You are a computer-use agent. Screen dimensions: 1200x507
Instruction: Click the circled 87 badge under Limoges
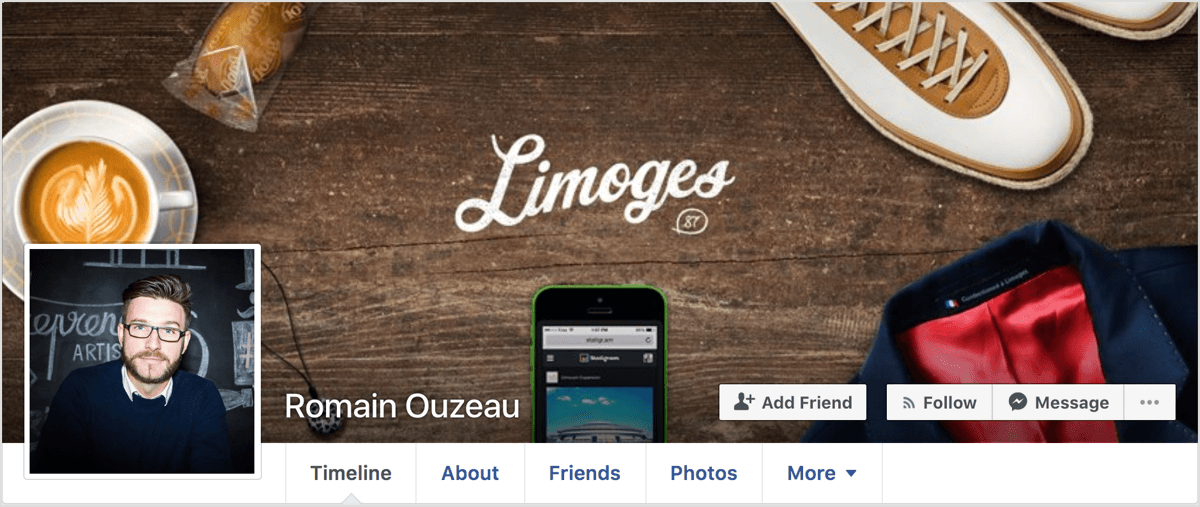tap(691, 222)
